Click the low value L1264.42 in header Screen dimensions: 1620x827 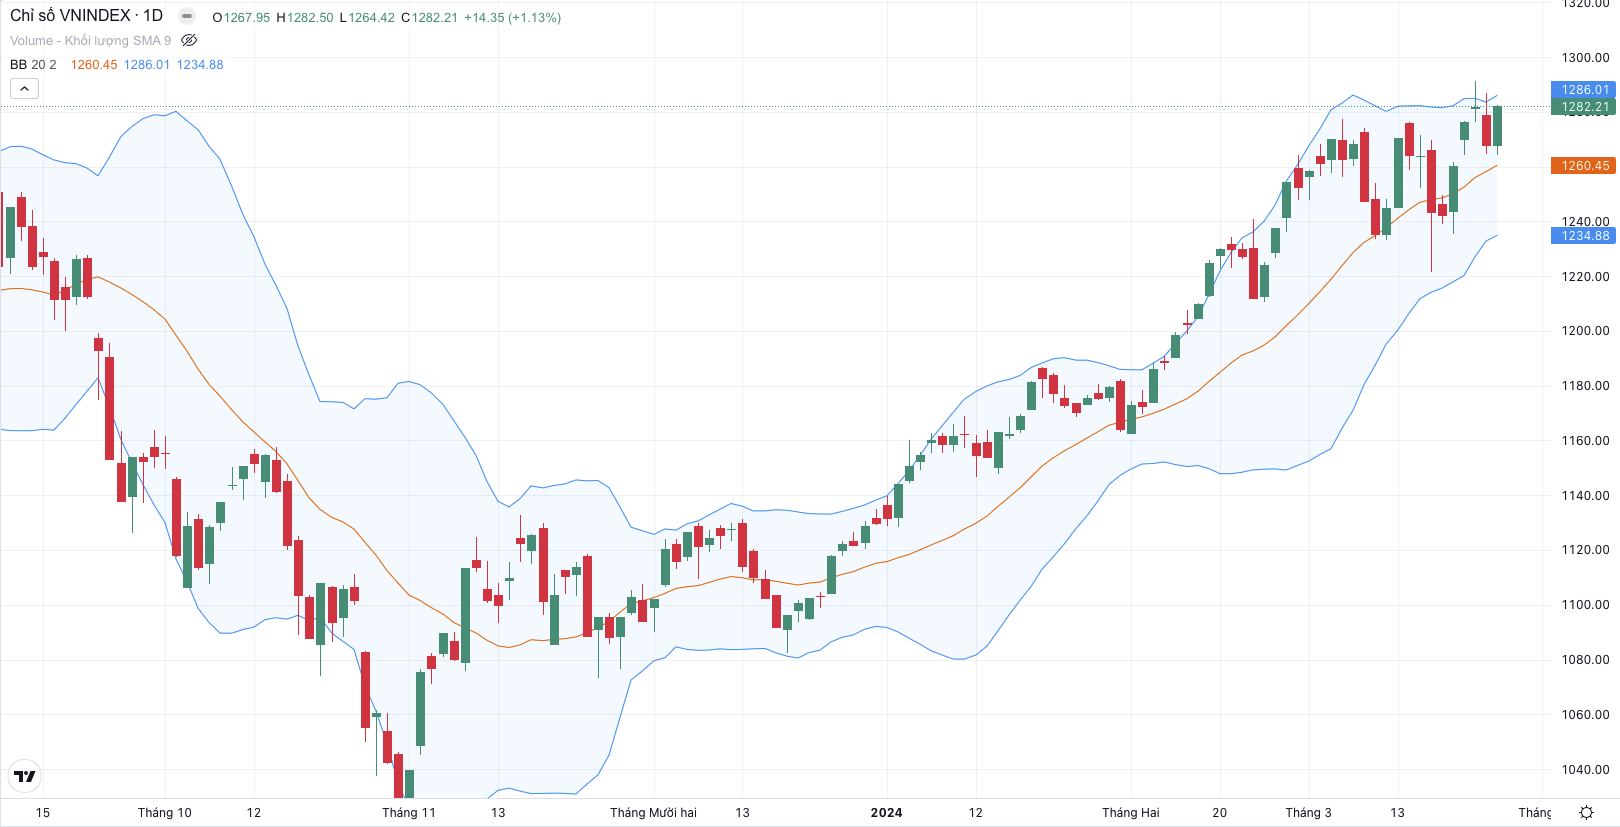pos(367,18)
